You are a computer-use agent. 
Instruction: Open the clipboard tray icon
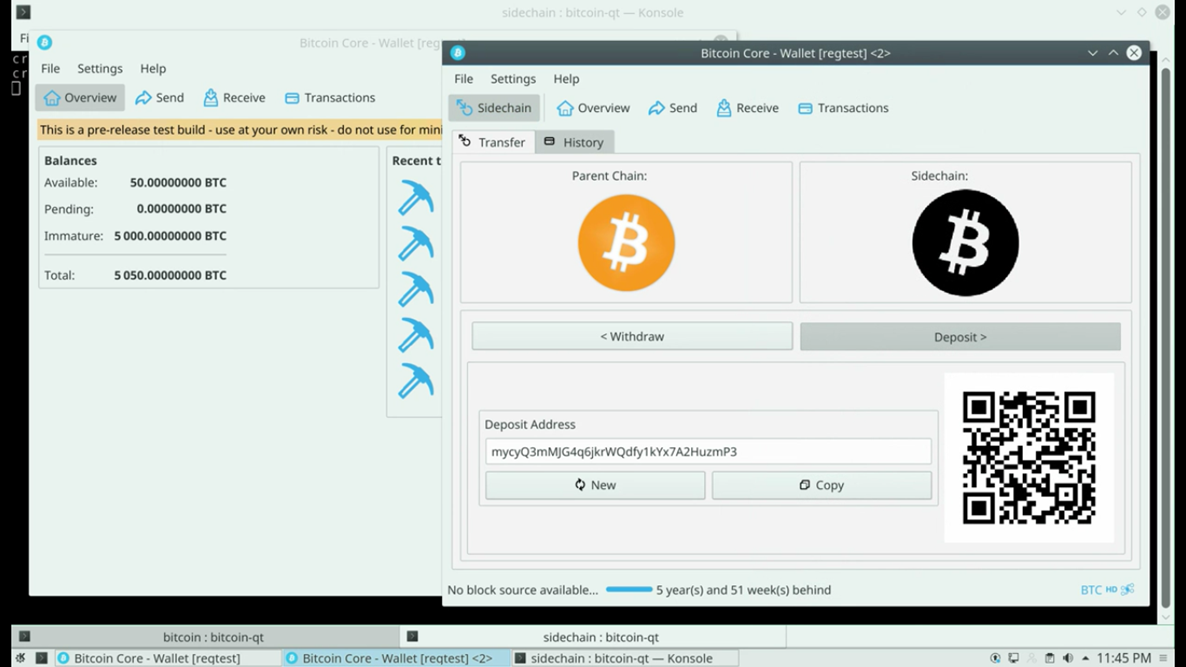pyautogui.click(x=1049, y=658)
